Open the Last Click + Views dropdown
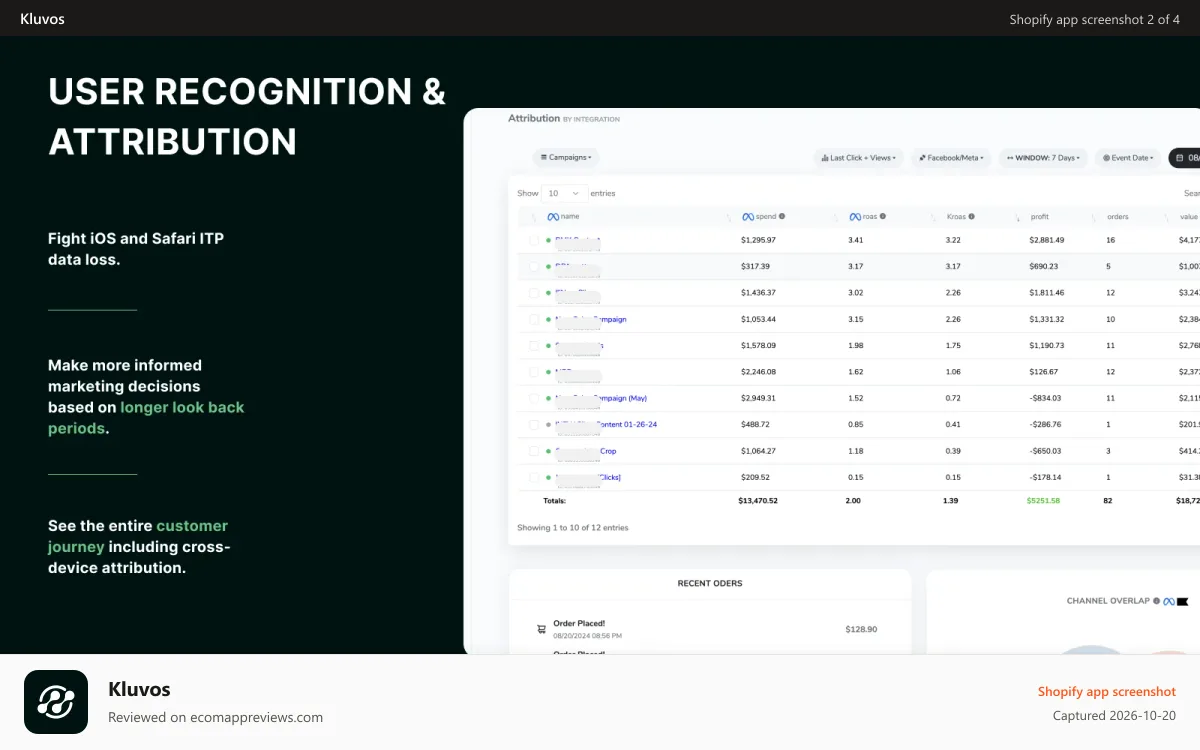1200x750 pixels. click(x=860, y=158)
